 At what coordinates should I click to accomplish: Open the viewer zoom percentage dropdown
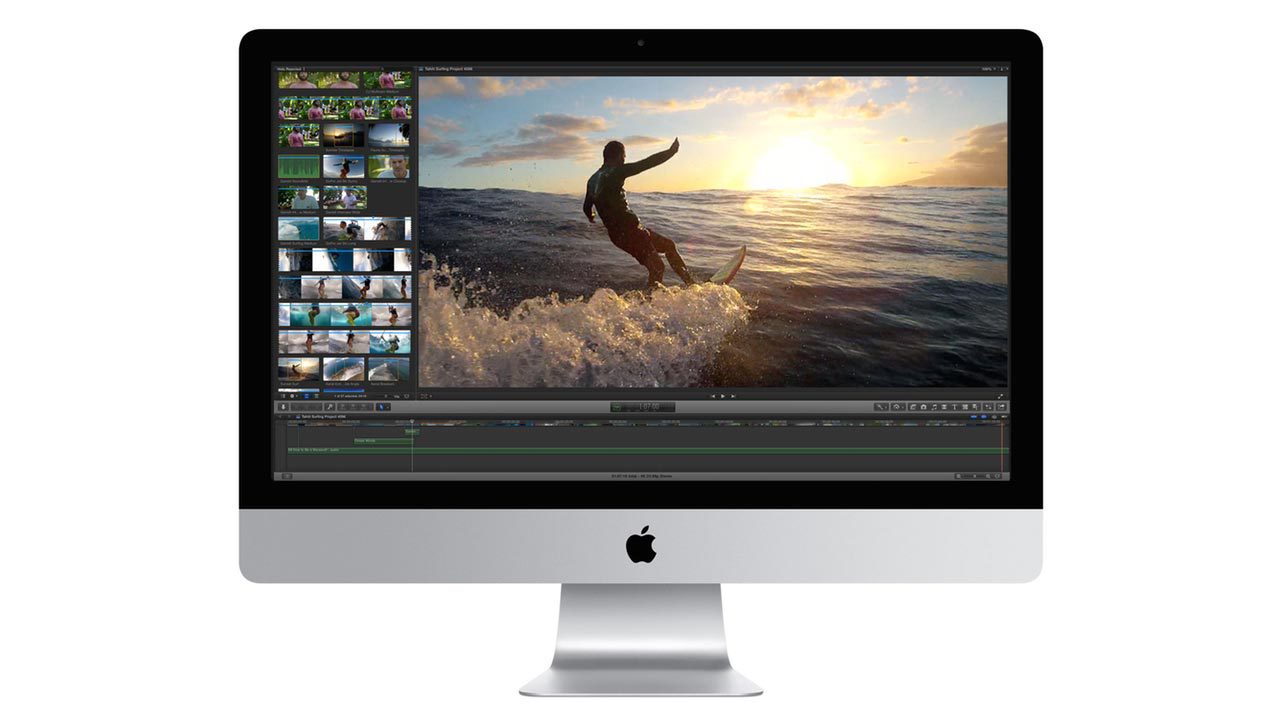988,70
